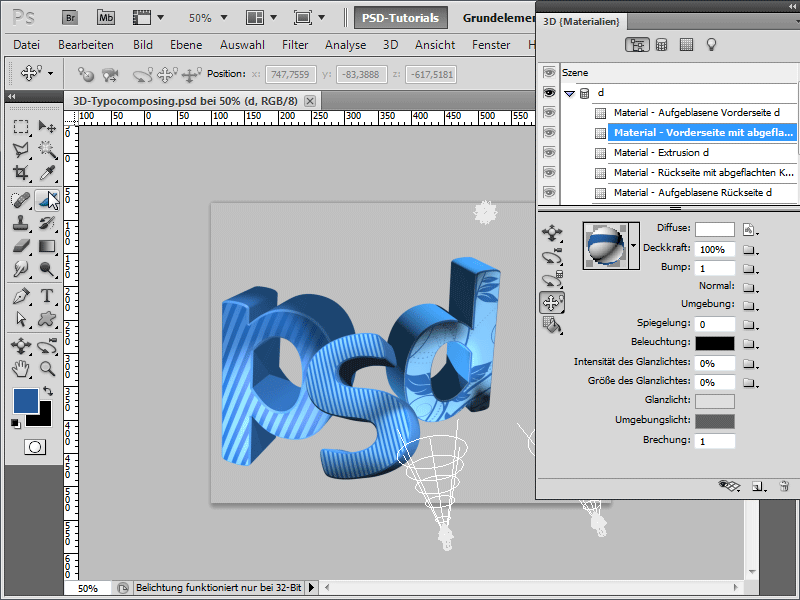Open the Filter menu
This screenshot has width=800, height=600.
point(295,45)
